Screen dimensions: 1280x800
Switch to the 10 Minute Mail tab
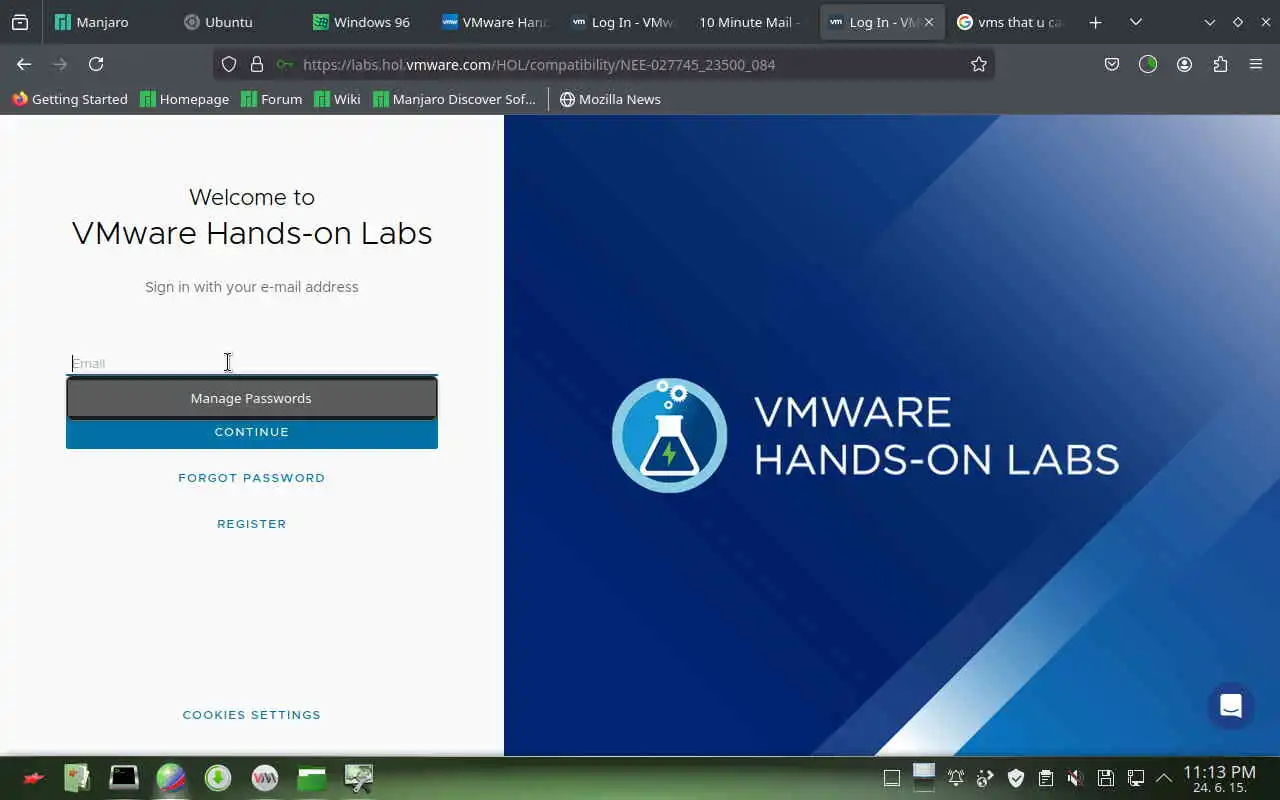[750, 22]
